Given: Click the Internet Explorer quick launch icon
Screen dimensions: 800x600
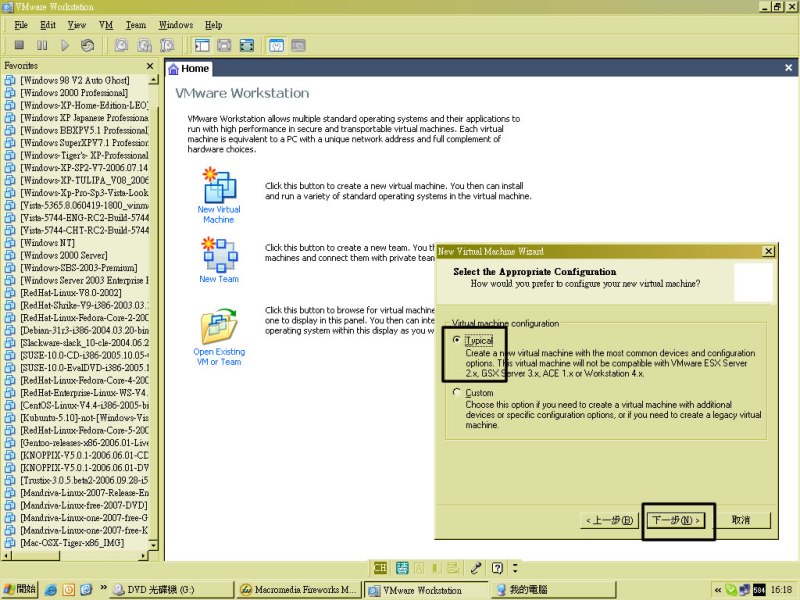Looking at the screenshot, I should click(51, 590).
